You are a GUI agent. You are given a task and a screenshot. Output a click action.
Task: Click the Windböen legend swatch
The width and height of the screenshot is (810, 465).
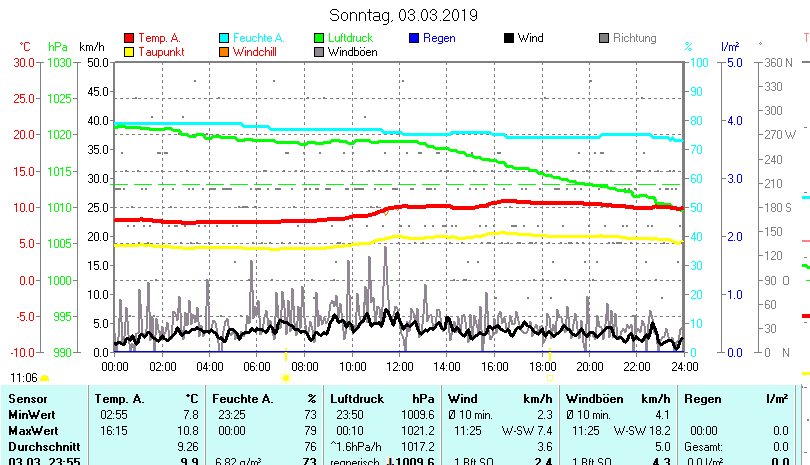click(x=320, y=52)
